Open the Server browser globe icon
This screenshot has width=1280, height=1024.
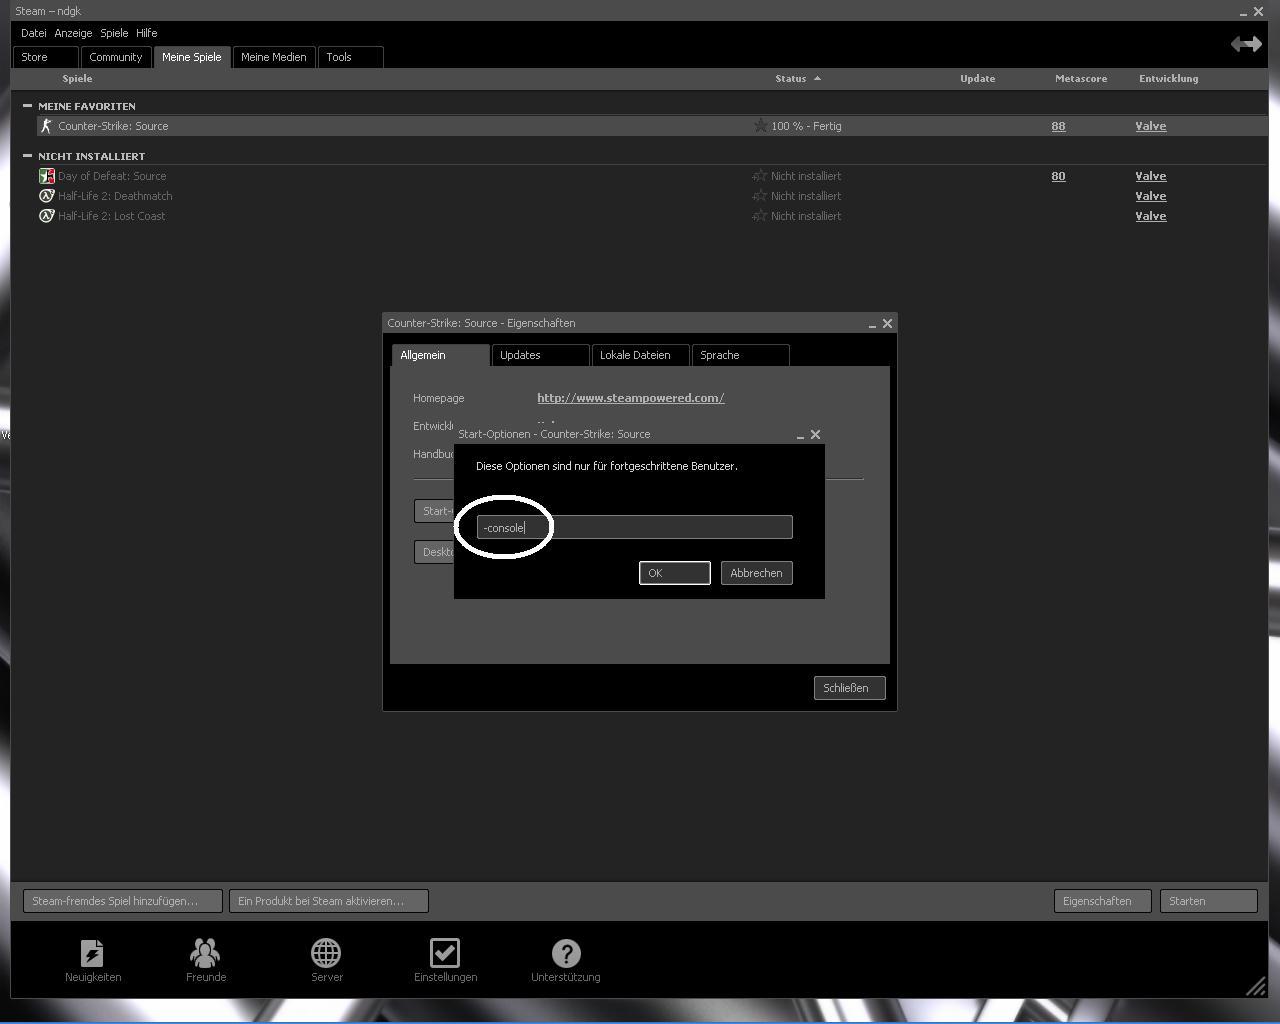(x=326, y=954)
